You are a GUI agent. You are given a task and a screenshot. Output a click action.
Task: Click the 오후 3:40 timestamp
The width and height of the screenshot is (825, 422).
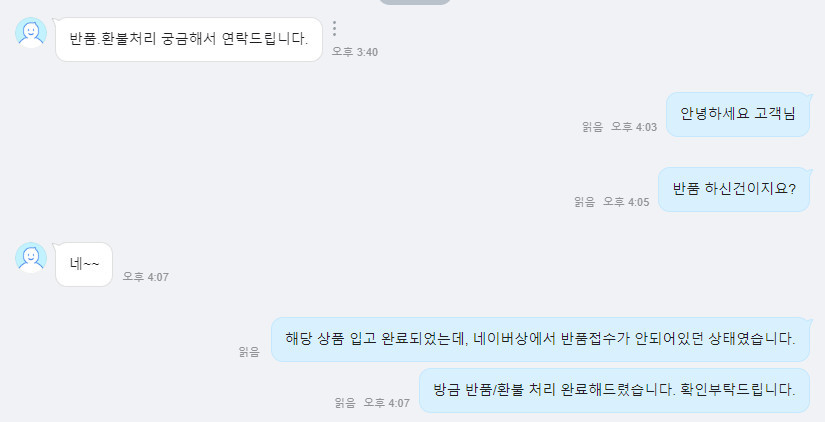click(355, 52)
